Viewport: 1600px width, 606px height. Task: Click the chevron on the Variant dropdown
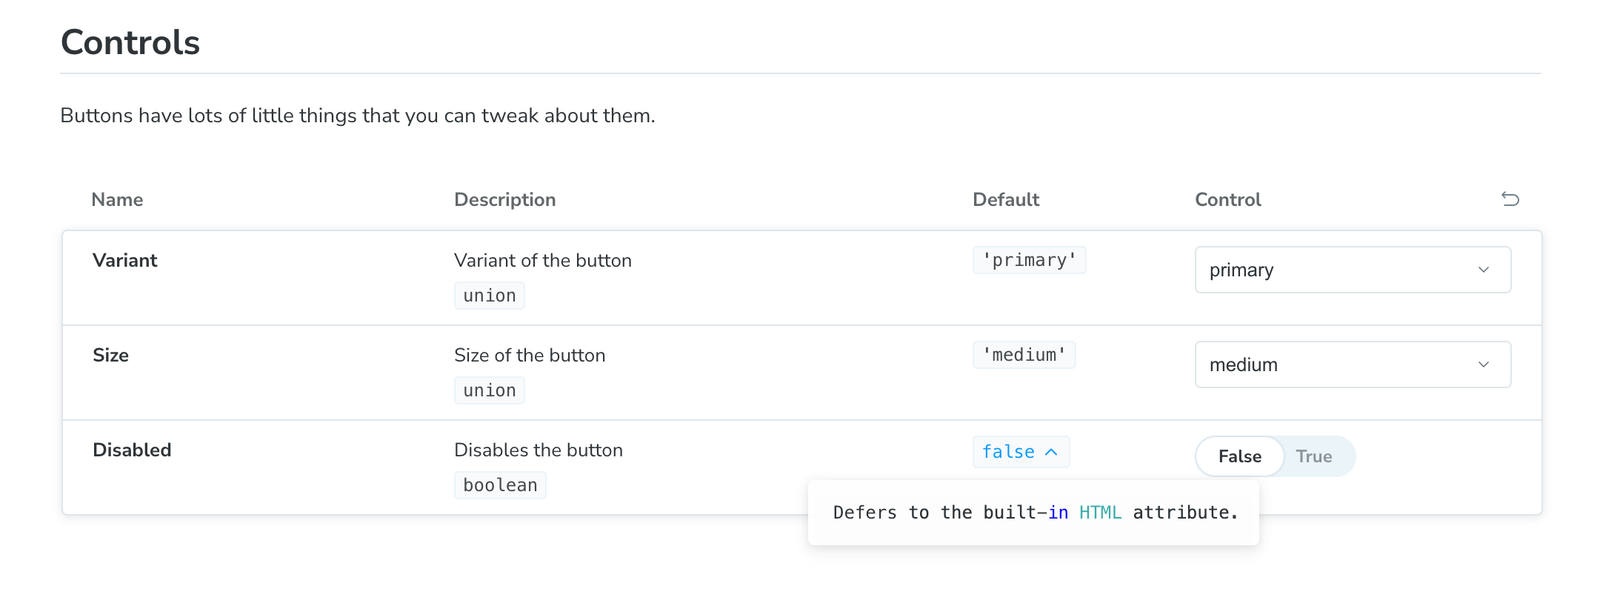click(1484, 269)
